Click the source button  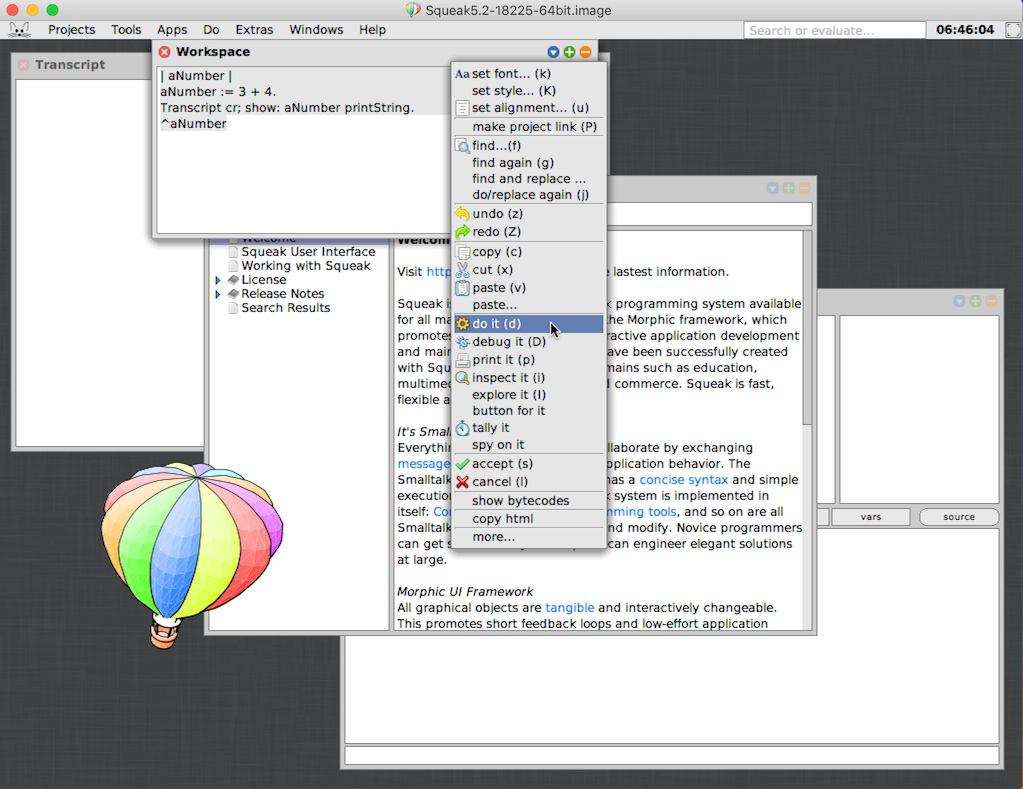(958, 517)
